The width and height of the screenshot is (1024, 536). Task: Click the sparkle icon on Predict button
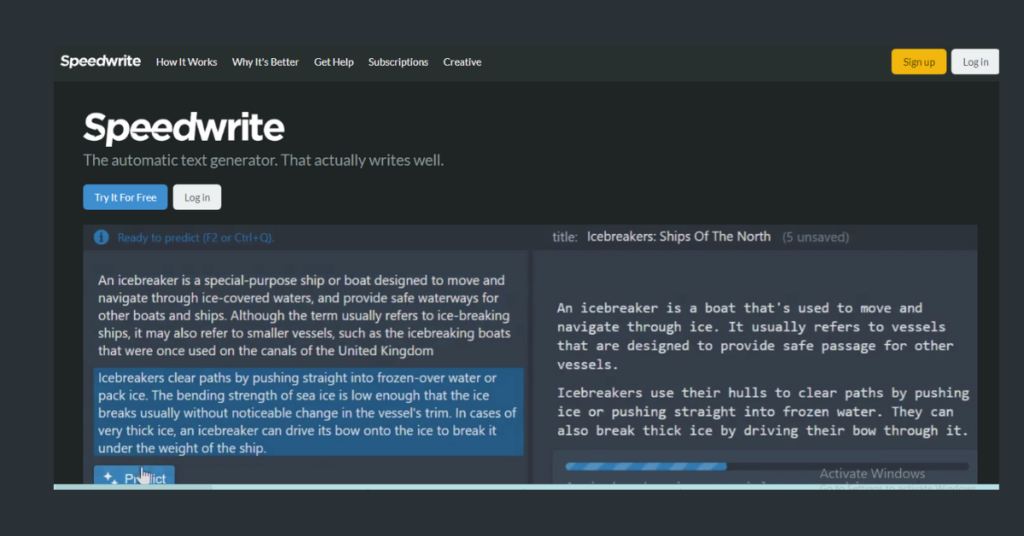pyautogui.click(x=110, y=478)
